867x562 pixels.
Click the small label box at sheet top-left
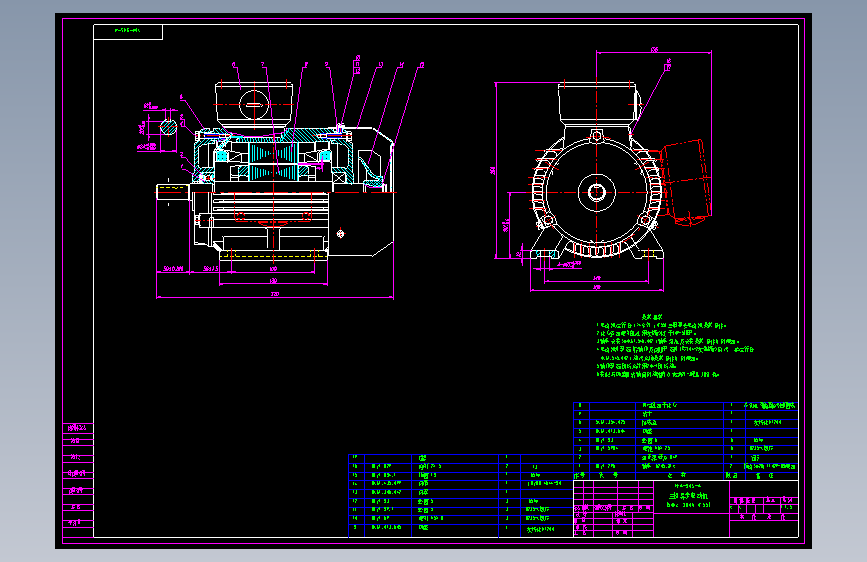tap(128, 32)
